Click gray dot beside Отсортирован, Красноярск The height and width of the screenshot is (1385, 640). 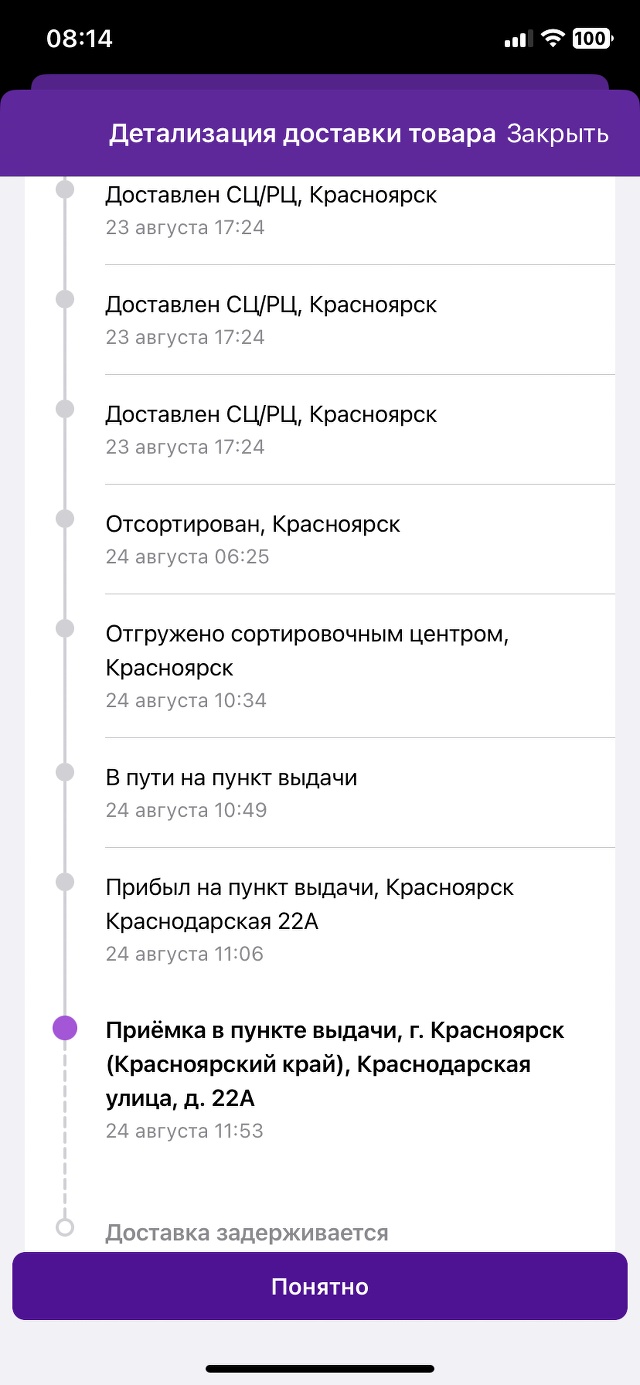click(65, 519)
